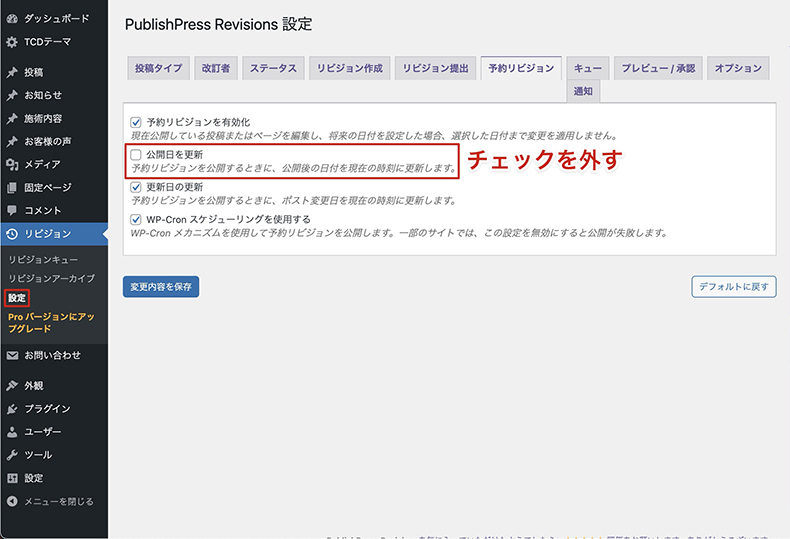Click the pin icon beside 投稿
Image resolution: width=790 pixels, height=539 pixels.
(x=12, y=72)
